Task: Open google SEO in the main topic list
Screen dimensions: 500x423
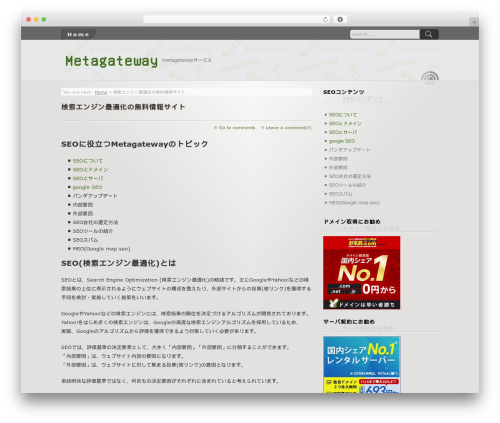Action: click(87, 187)
